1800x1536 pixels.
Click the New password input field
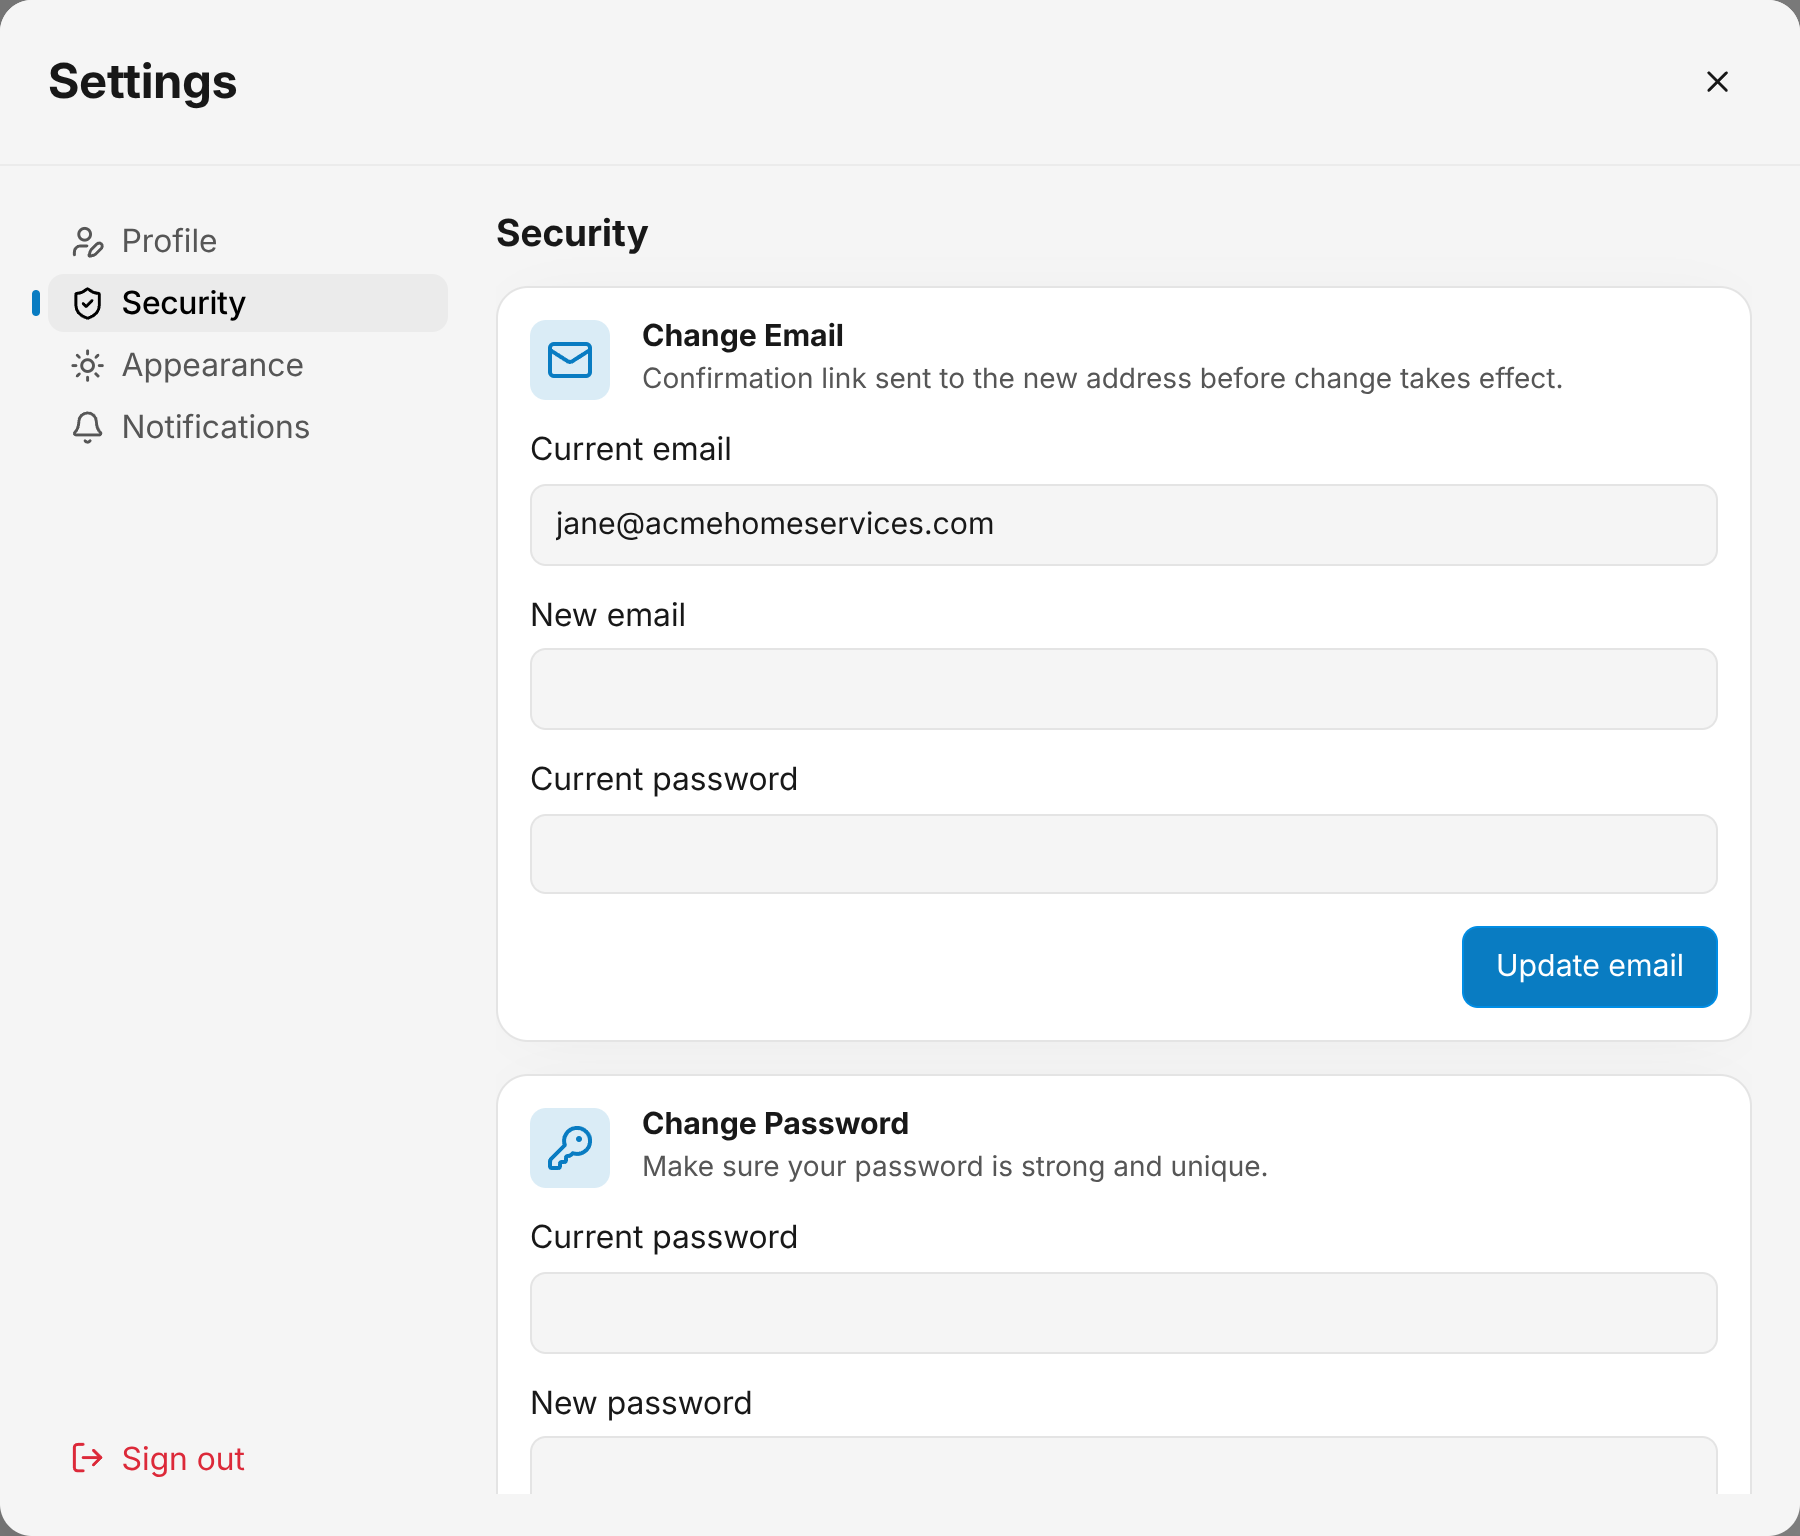coord(1124,1466)
